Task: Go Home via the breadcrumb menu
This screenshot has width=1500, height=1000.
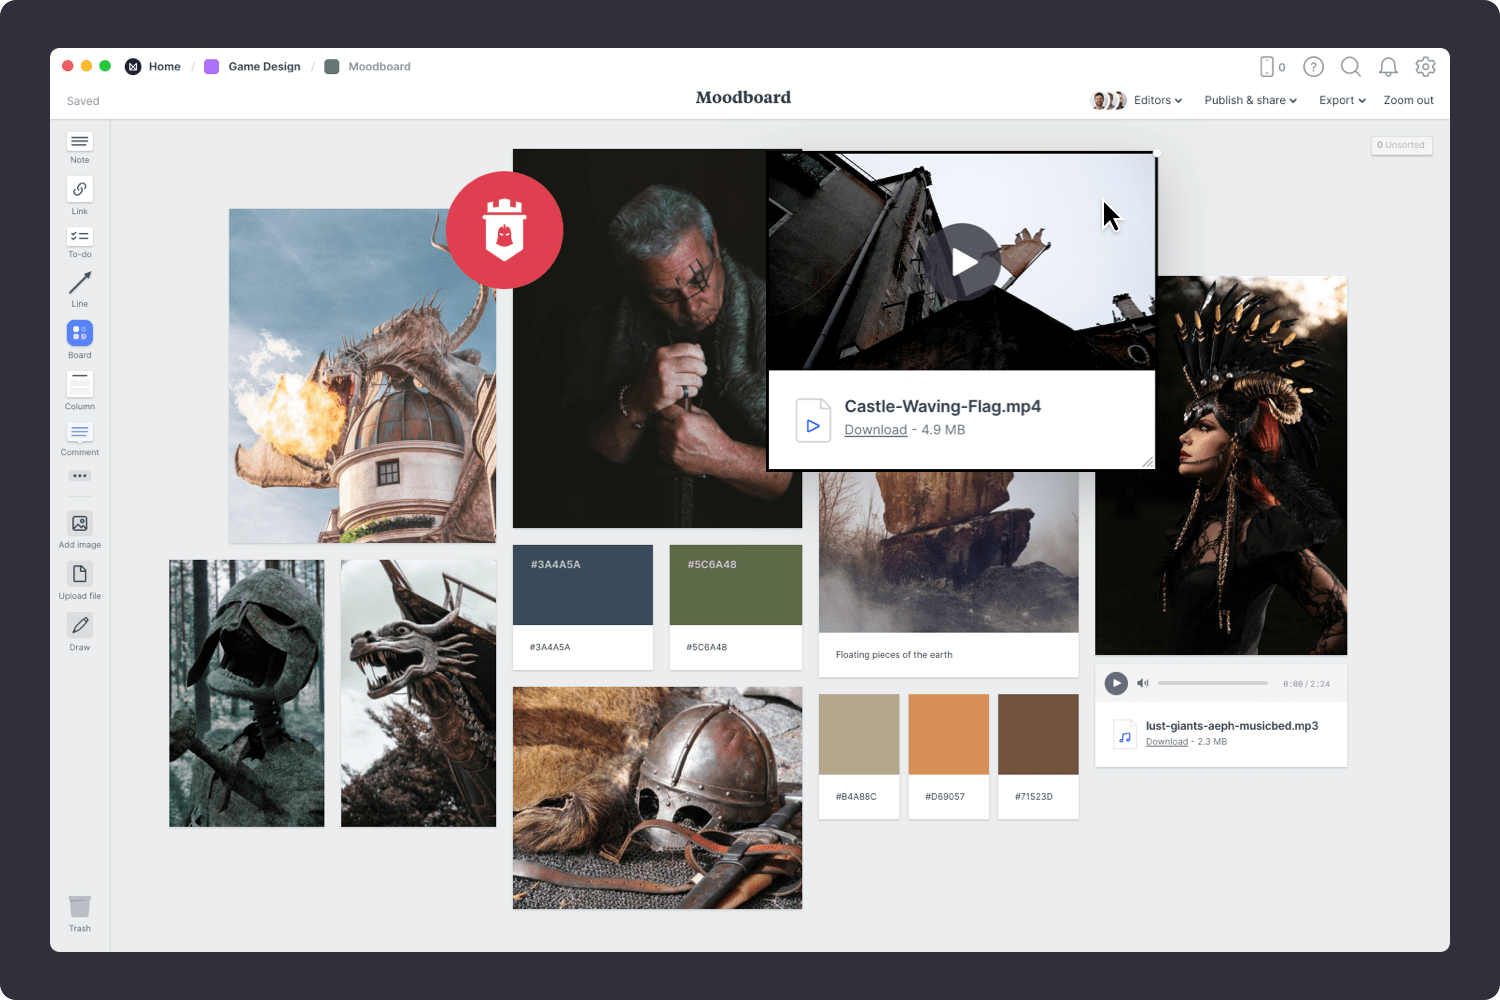Action: [164, 66]
